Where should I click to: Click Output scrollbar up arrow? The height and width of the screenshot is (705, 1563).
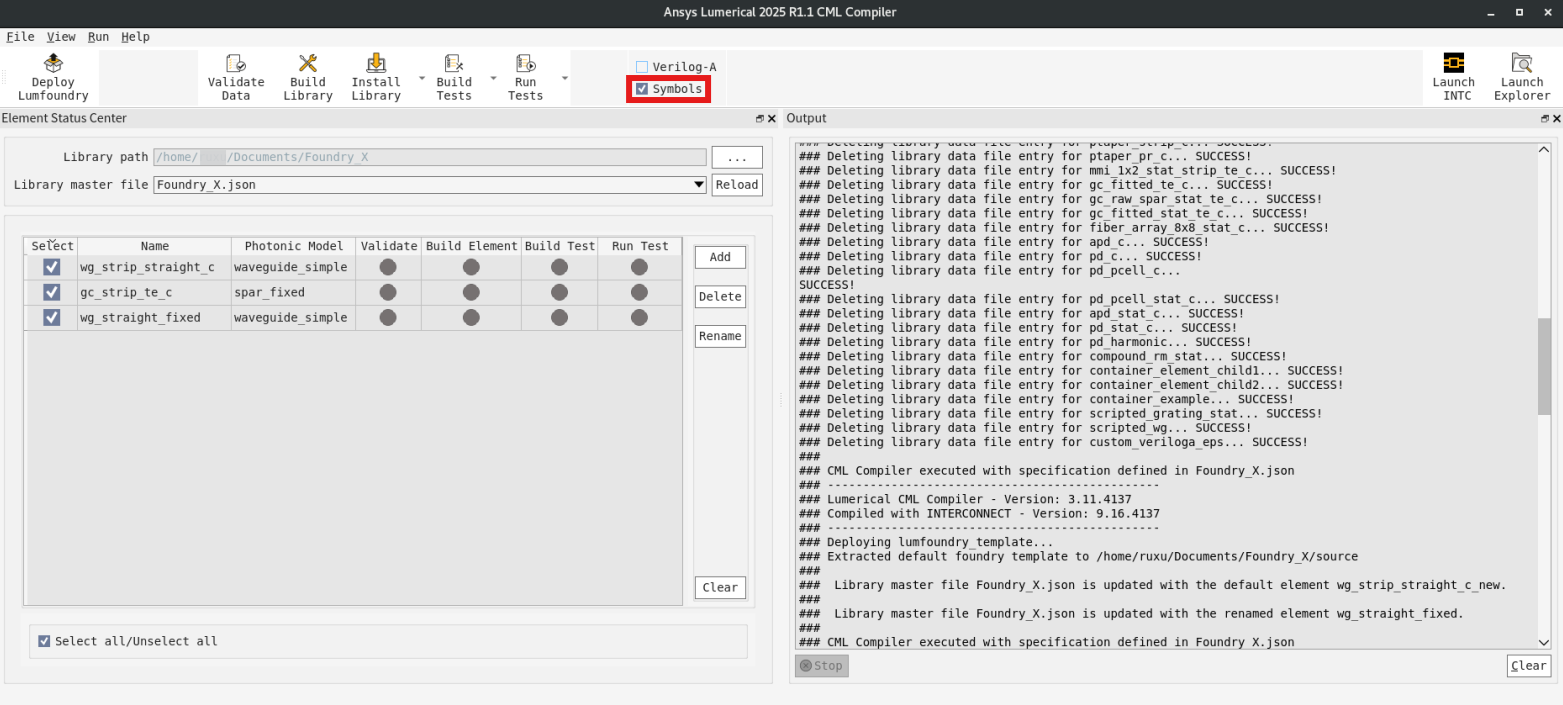pyautogui.click(x=1544, y=150)
